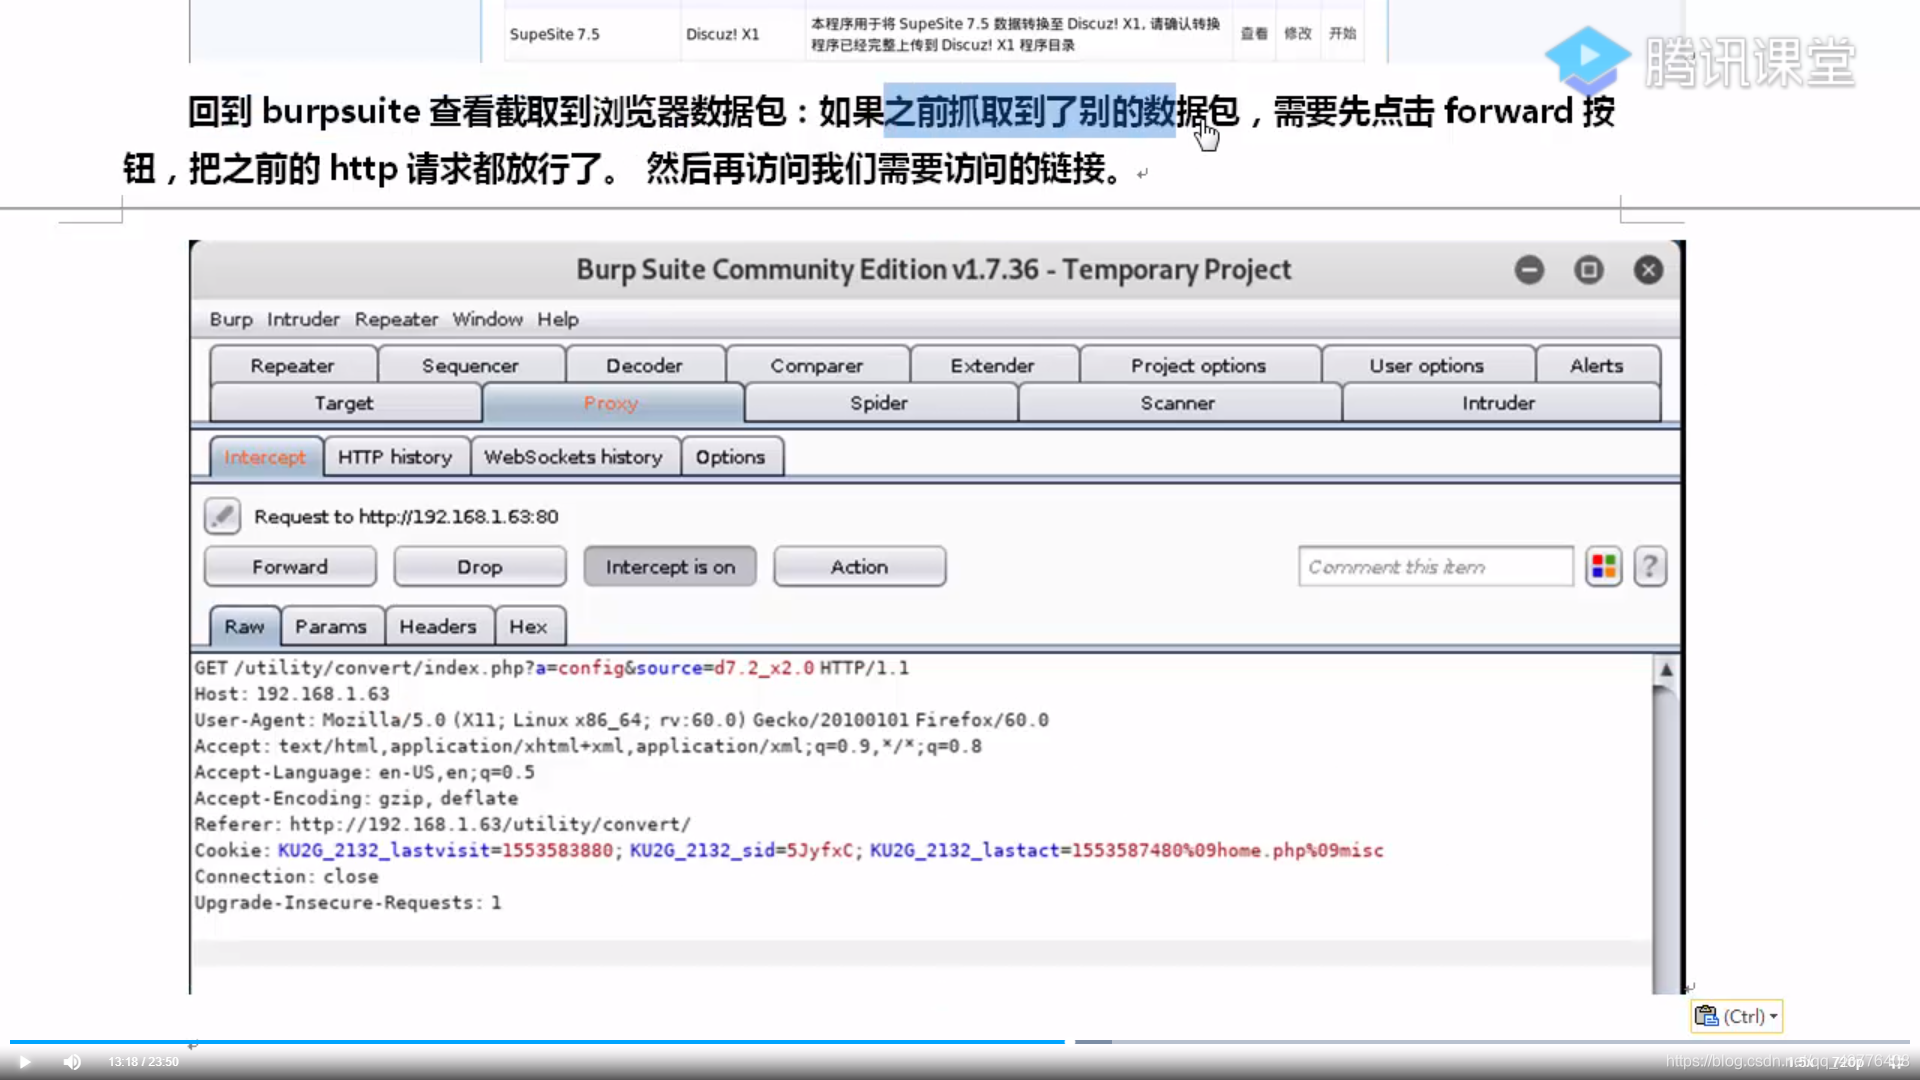Switch to WebSockets history tab
Screen dimensions: 1920x1080
click(x=572, y=456)
